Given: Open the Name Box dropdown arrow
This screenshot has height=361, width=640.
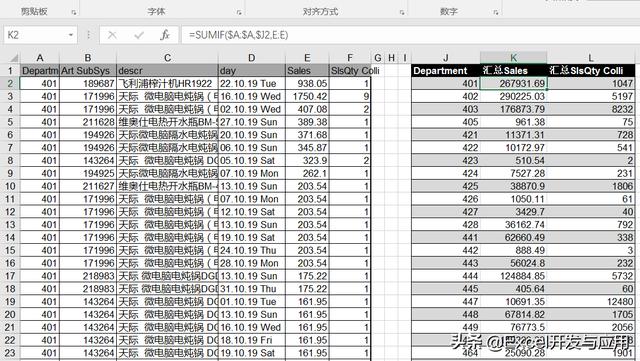Looking at the screenshot, I should 71,35.
